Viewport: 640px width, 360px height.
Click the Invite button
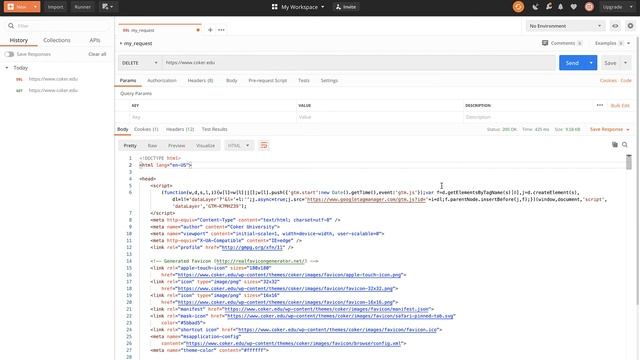pos(346,7)
